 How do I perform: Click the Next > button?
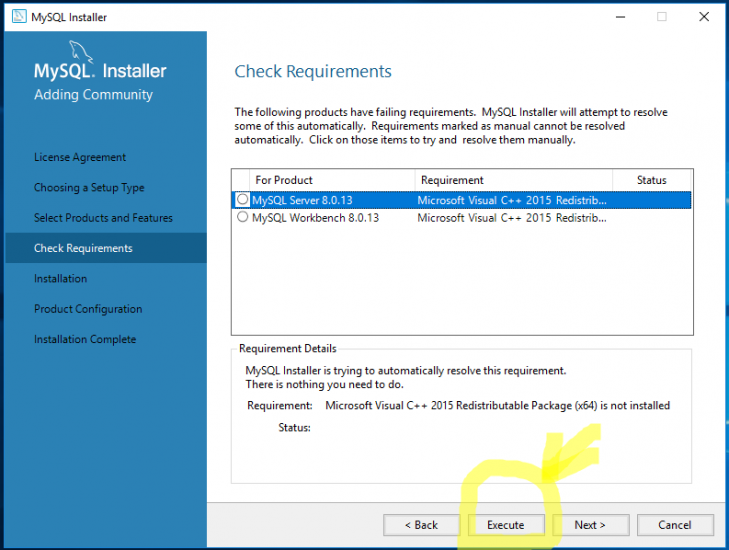590,525
